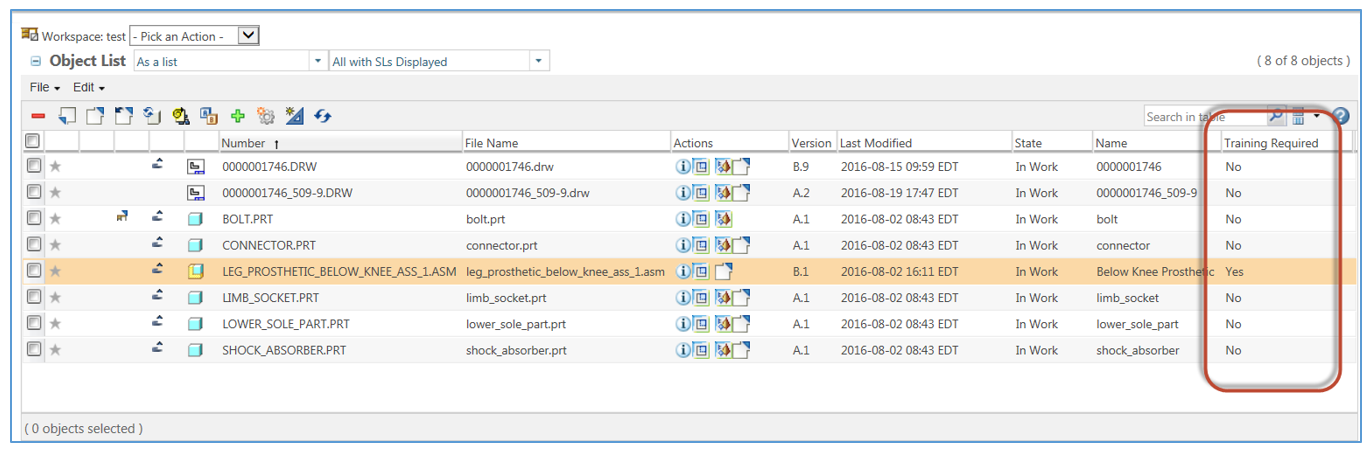
Task: Sort by the Version column header
Action: (x=811, y=143)
